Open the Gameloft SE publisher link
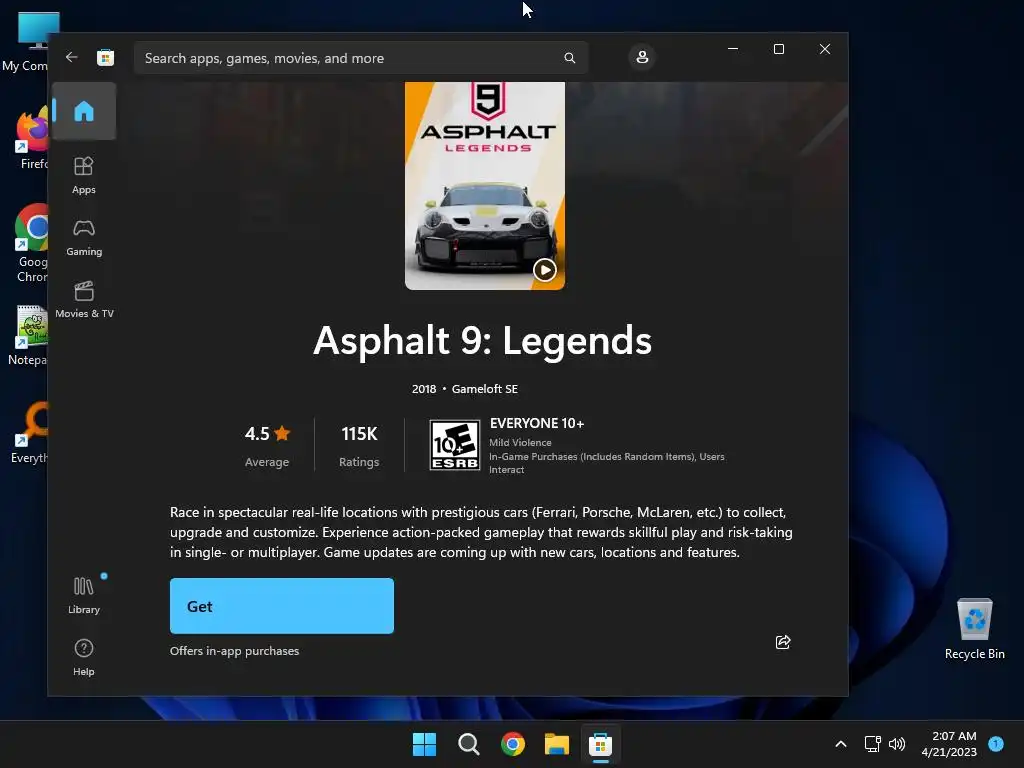The image size is (1024, 768). point(485,389)
